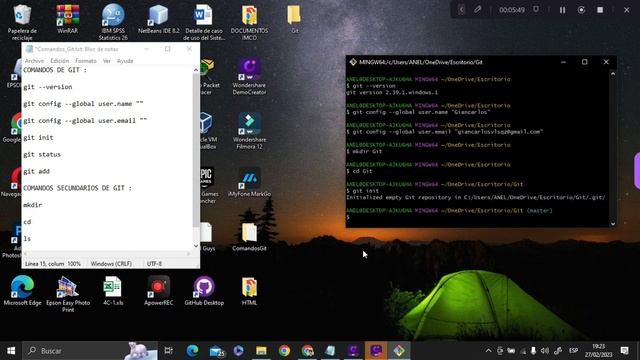Click Windows (CRLF) in Notepad status bar
This screenshot has width=640, height=360.
[111, 264]
